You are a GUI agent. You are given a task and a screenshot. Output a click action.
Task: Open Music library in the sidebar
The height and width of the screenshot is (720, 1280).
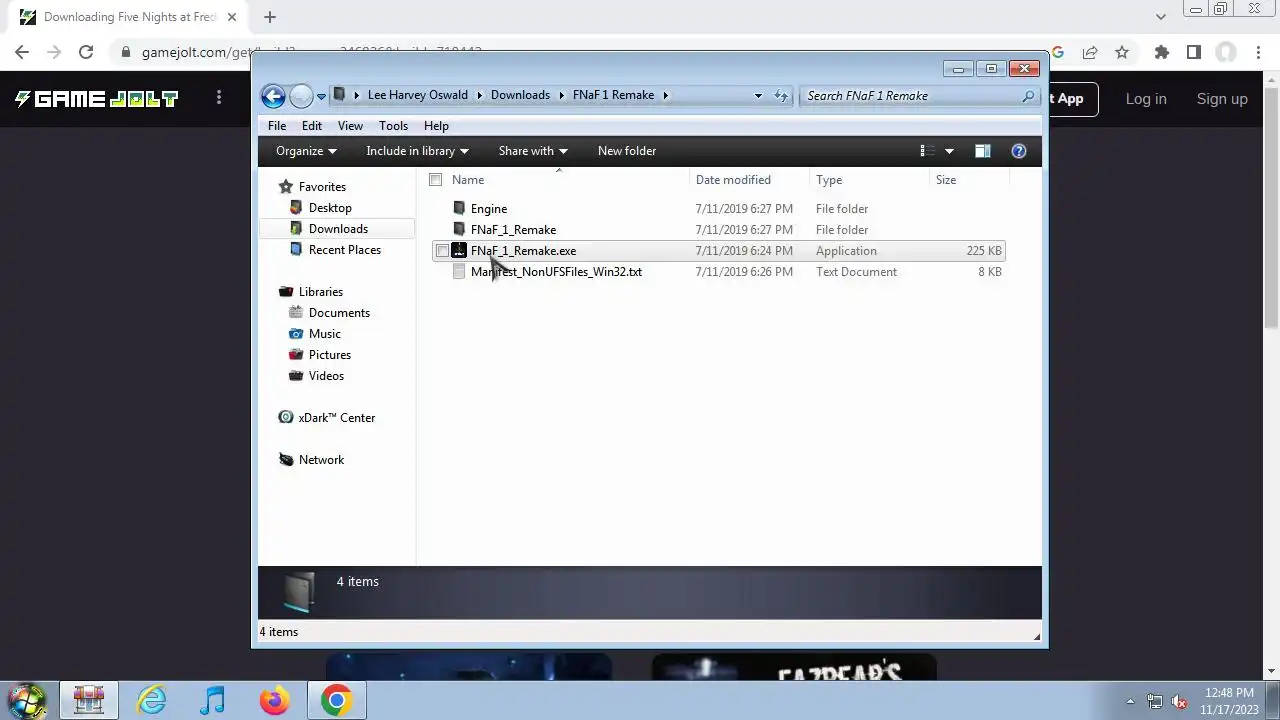coord(325,334)
